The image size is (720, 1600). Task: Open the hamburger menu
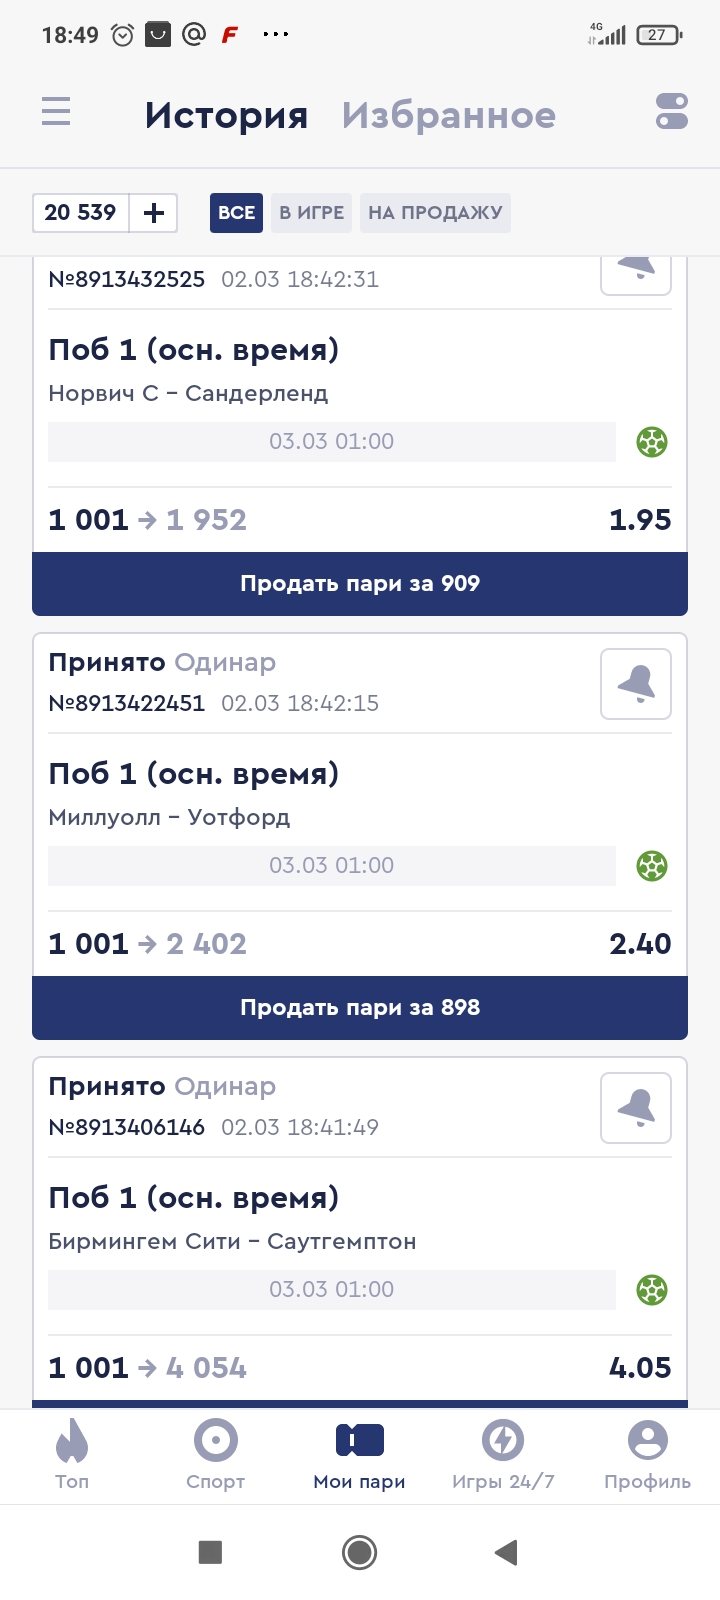click(56, 111)
